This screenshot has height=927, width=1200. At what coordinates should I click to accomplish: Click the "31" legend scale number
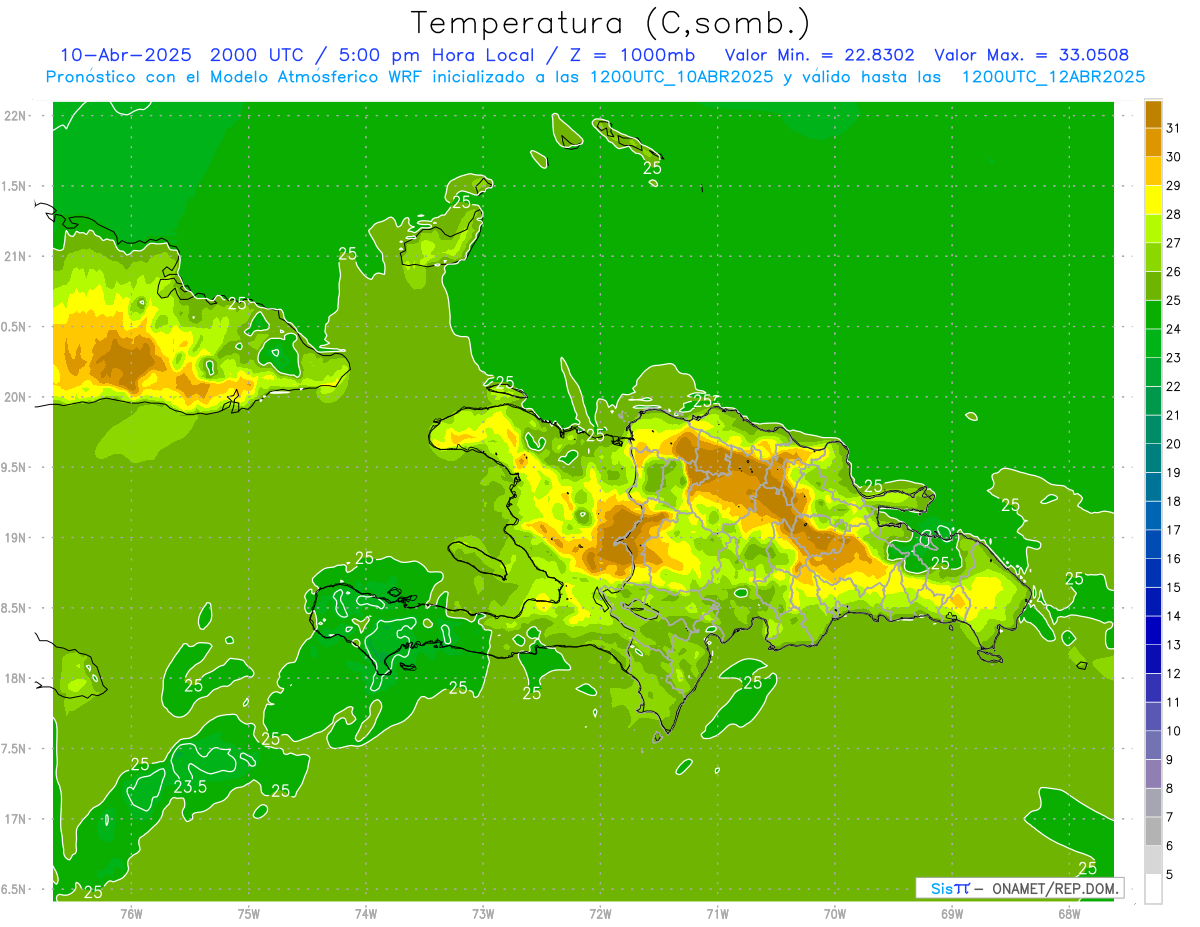click(1173, 128)
